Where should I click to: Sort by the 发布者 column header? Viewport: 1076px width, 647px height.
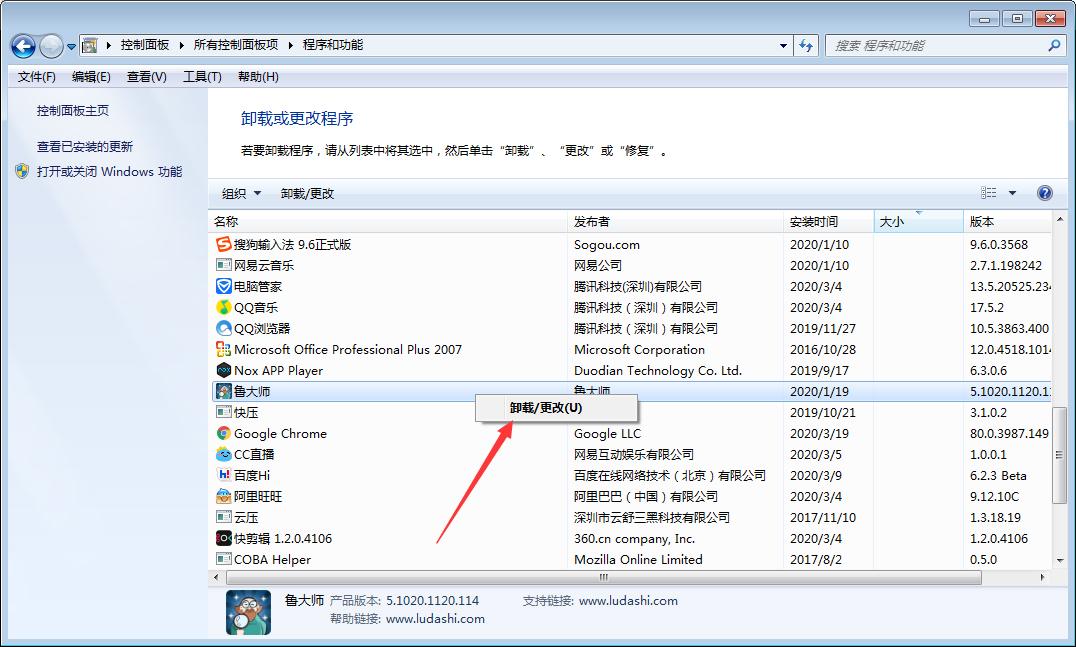coord(676,222)
